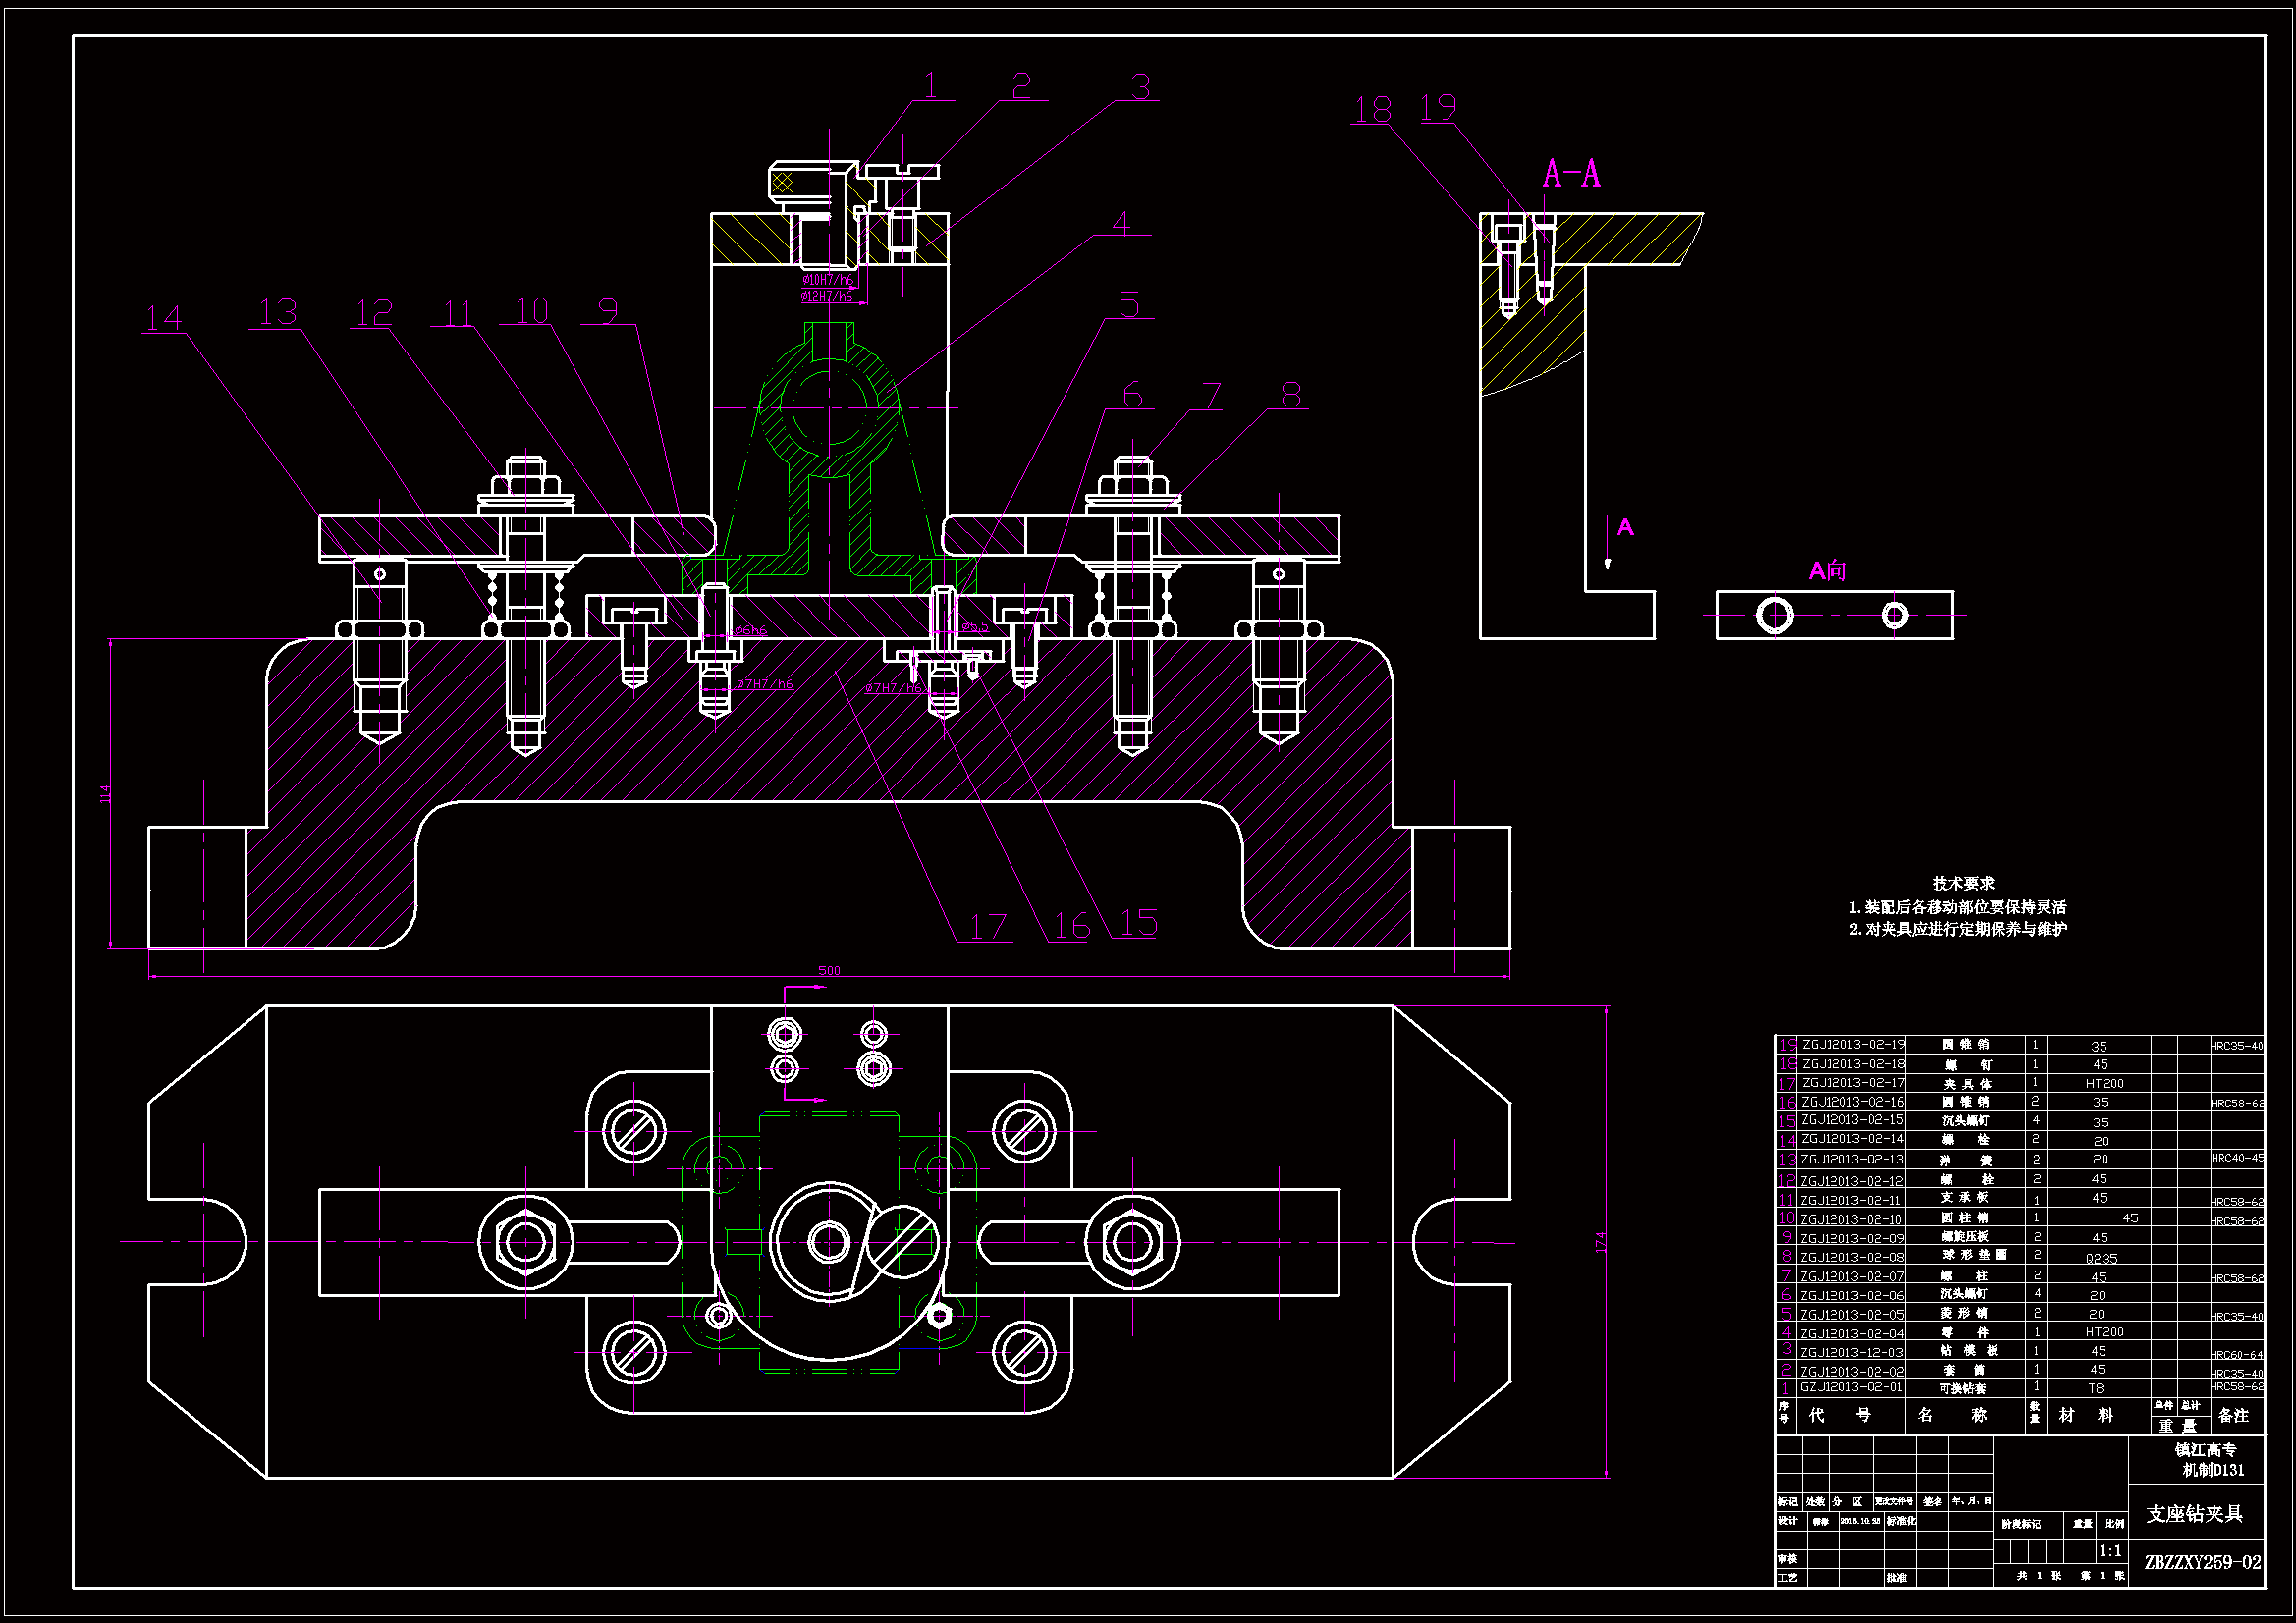Click left hex nut in plan view

tap(526, 1241)
